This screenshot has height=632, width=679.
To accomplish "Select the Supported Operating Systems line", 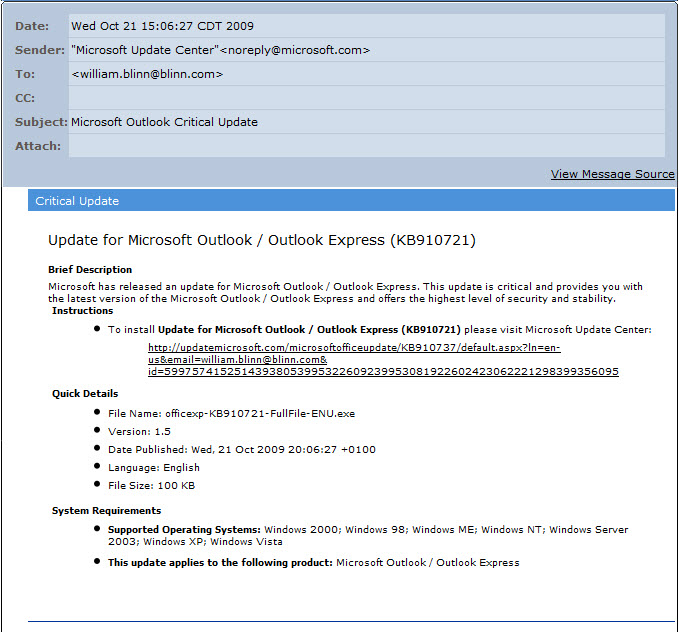I will pyautogui.click(x=368, y=536).
